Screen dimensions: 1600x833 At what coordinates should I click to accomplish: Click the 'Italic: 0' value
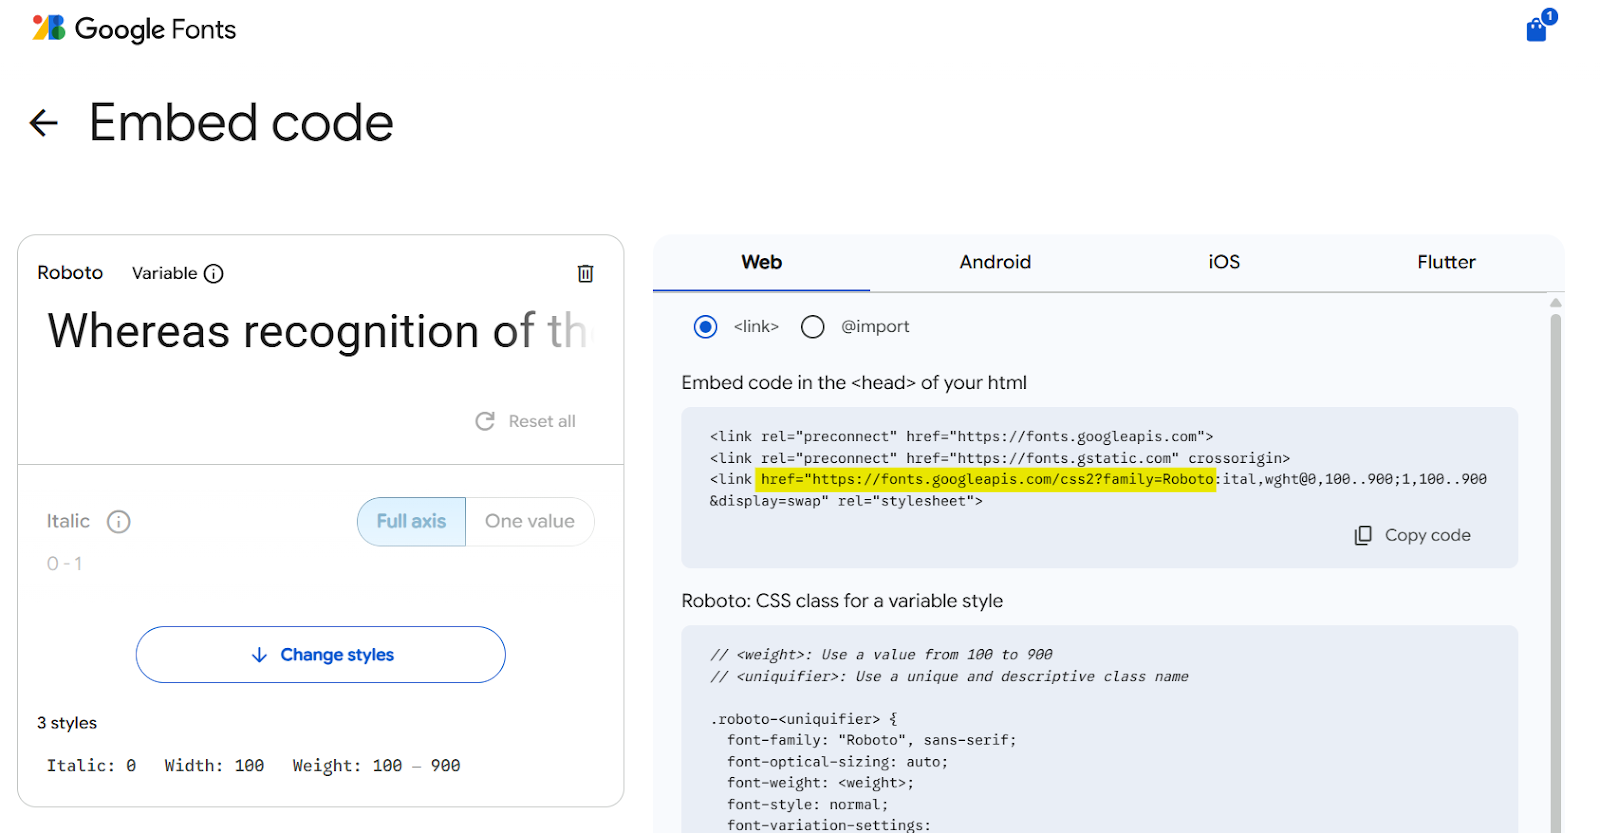[91, 766]
